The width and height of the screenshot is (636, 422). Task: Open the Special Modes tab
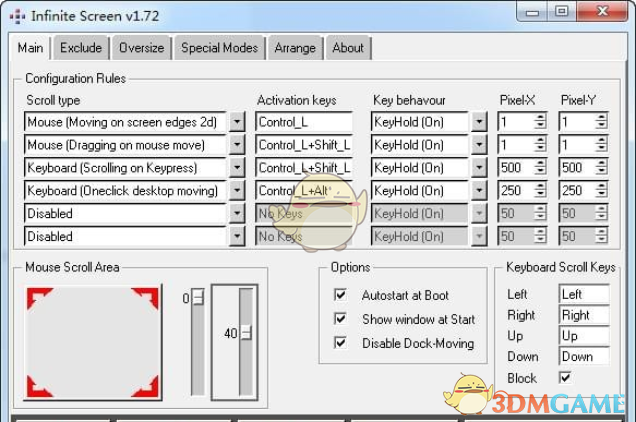[x=219, y=48]
